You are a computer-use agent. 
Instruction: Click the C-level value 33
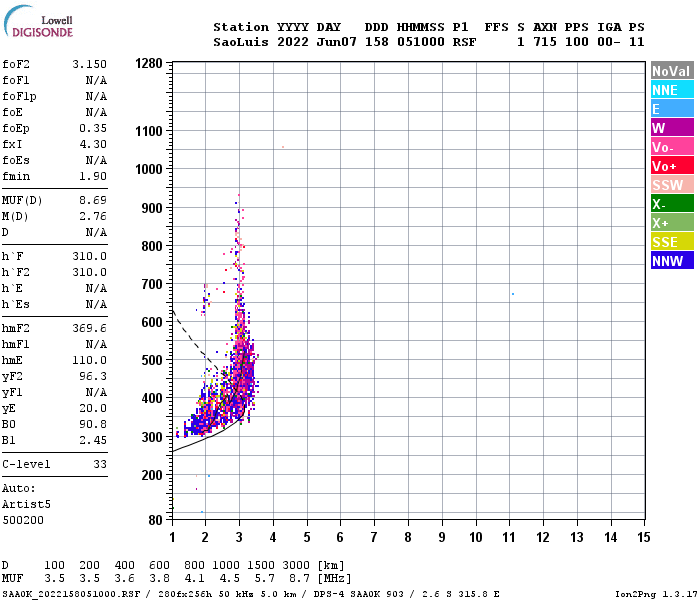click(100, 464)
